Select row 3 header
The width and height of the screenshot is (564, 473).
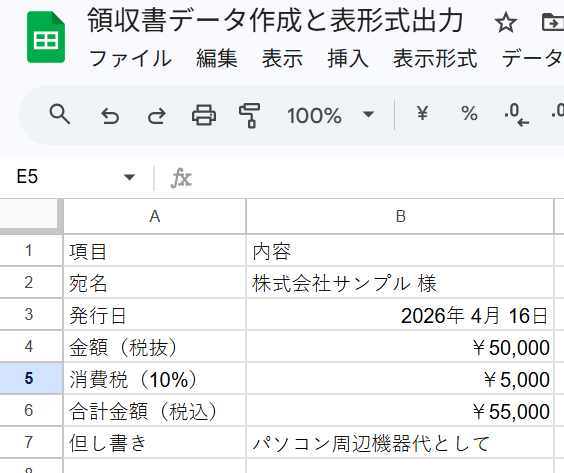point(31,314)
